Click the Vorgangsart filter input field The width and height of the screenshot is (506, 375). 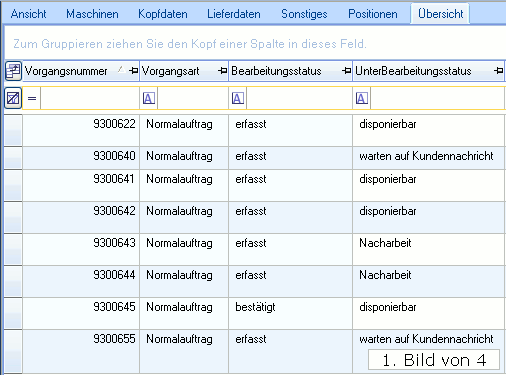pyautogui.click(x=193, y=98)
